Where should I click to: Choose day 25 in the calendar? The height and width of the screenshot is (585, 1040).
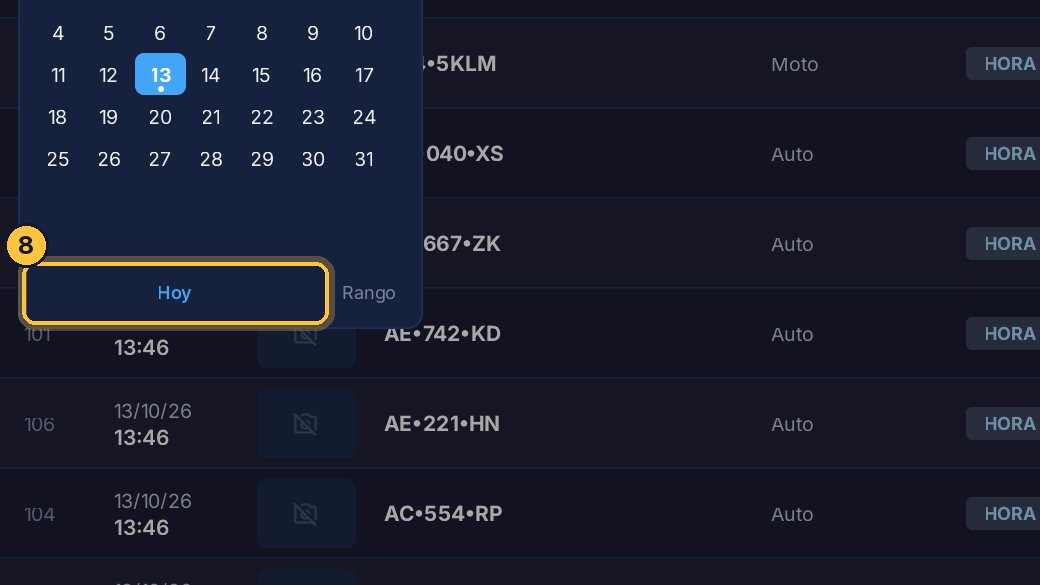[x=58, y=159]
